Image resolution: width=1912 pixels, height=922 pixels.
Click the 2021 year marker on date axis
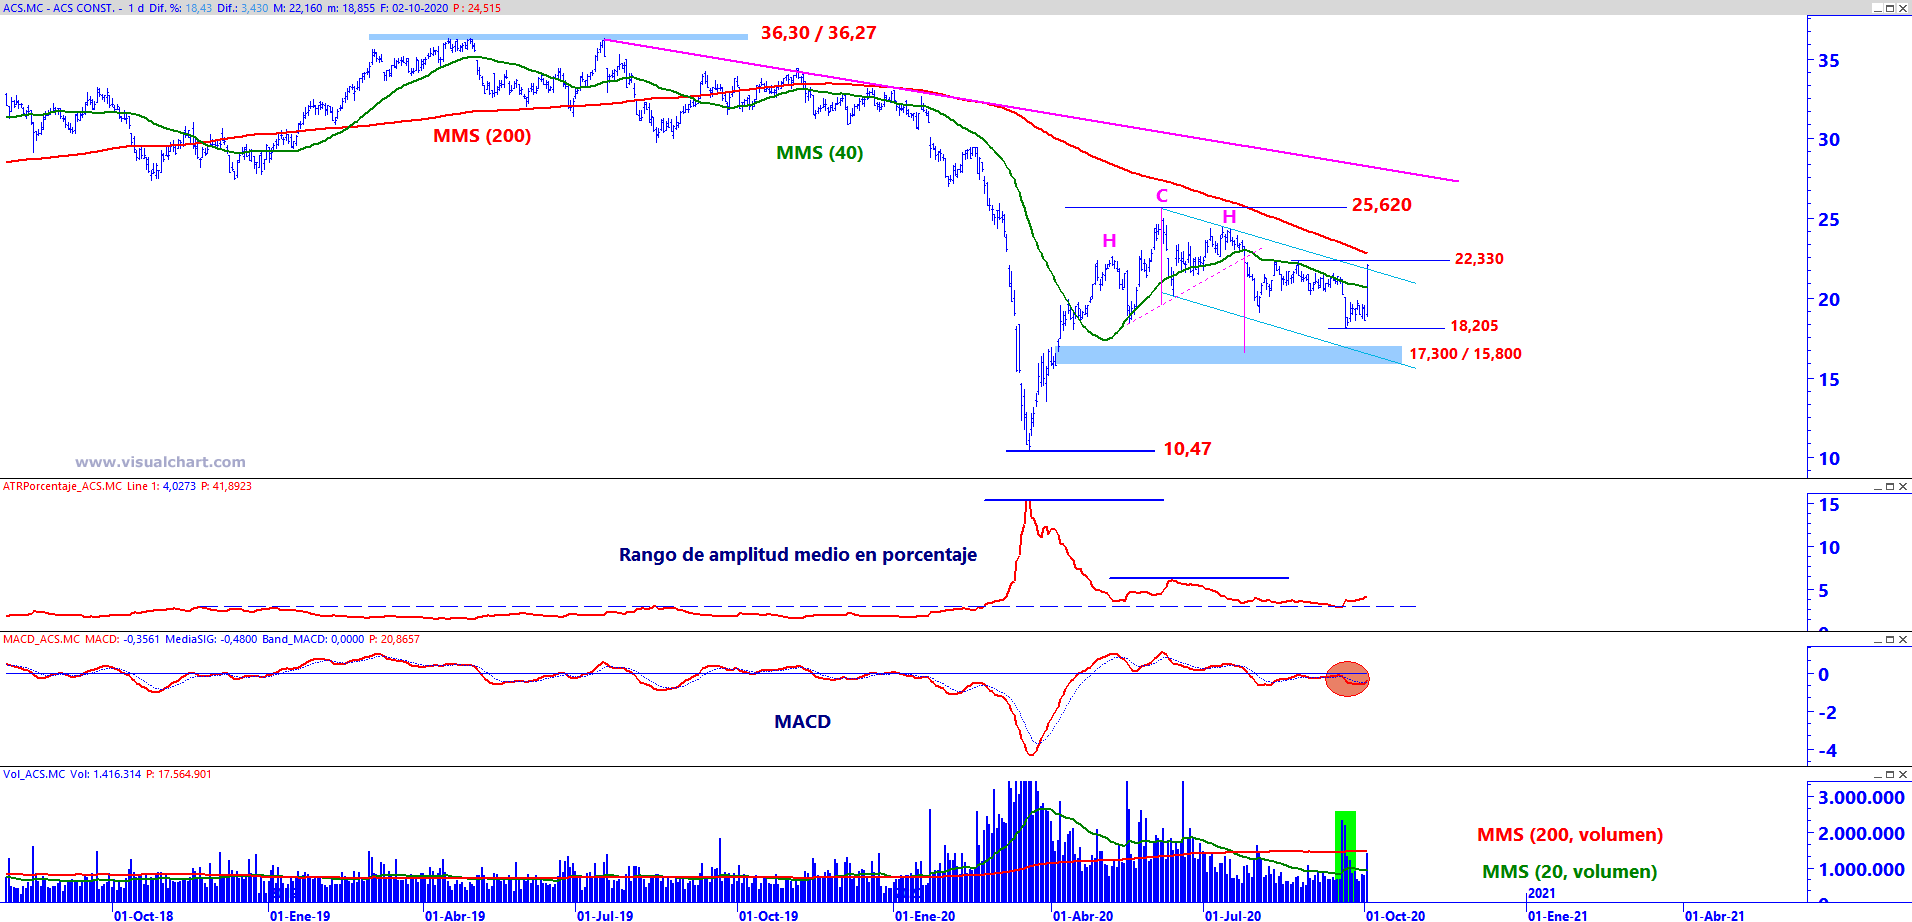[1542, 894]
